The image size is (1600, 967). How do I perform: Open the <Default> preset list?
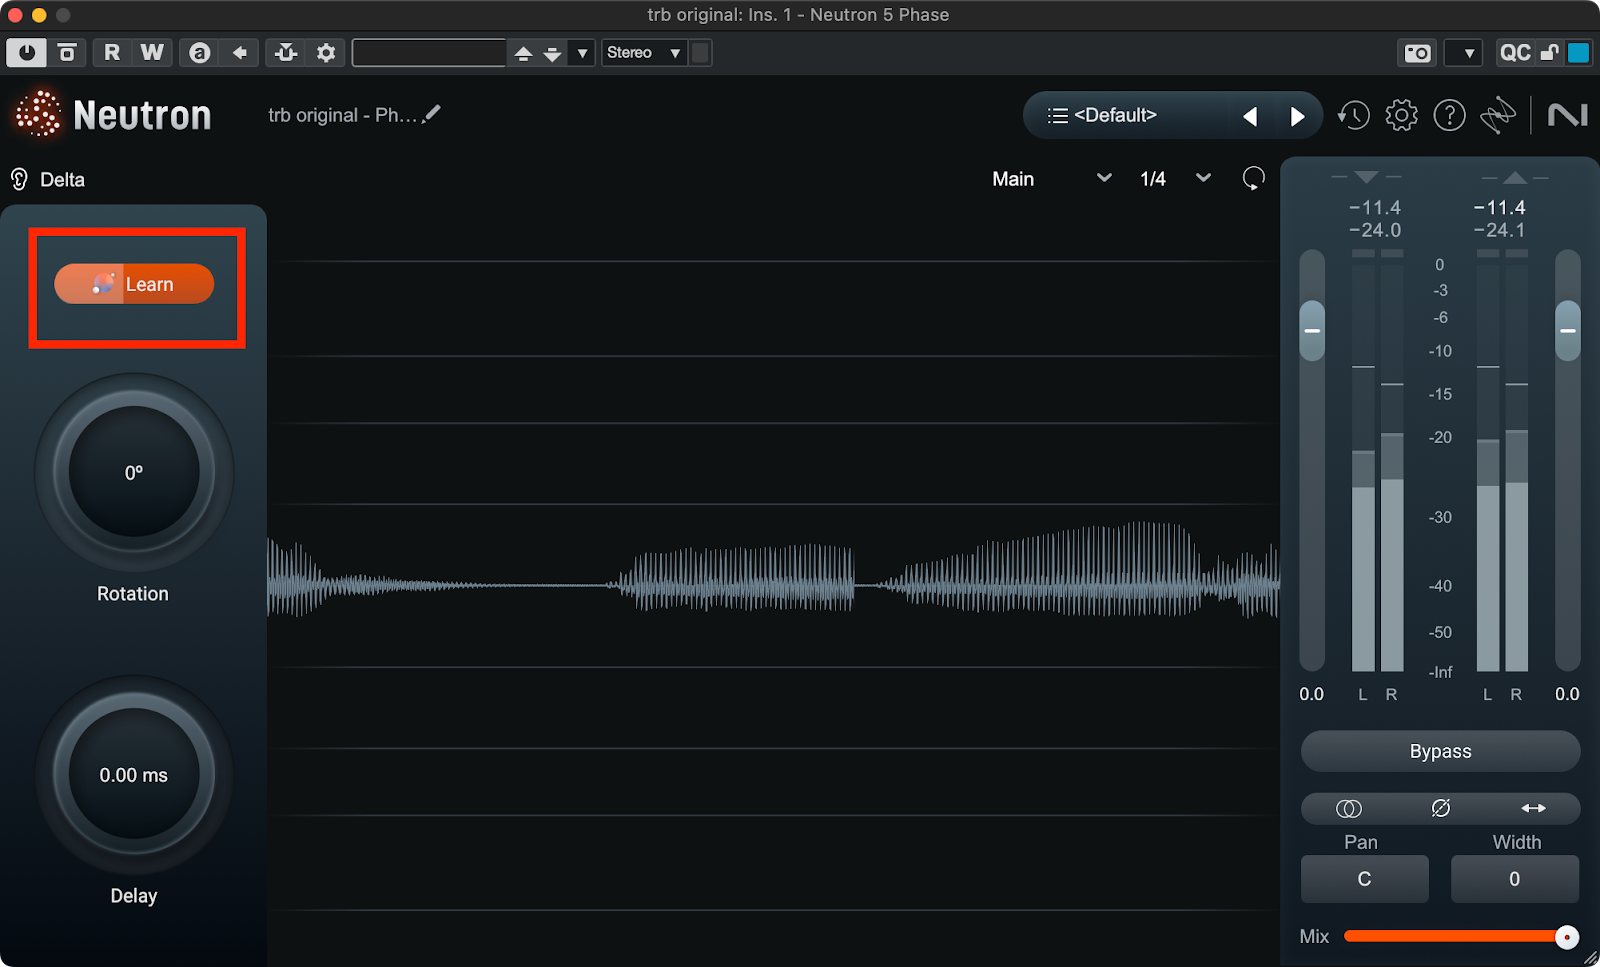(1103, 116)
